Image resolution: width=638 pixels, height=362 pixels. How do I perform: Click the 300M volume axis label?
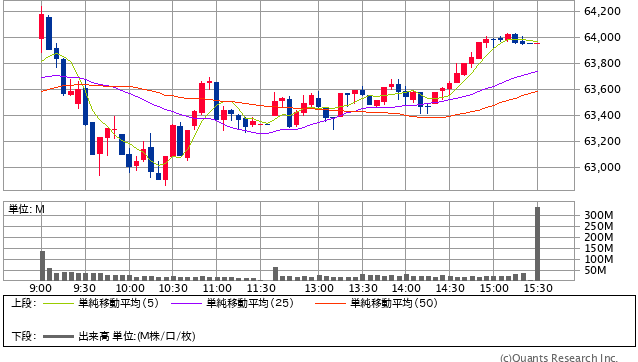point(599,215)
